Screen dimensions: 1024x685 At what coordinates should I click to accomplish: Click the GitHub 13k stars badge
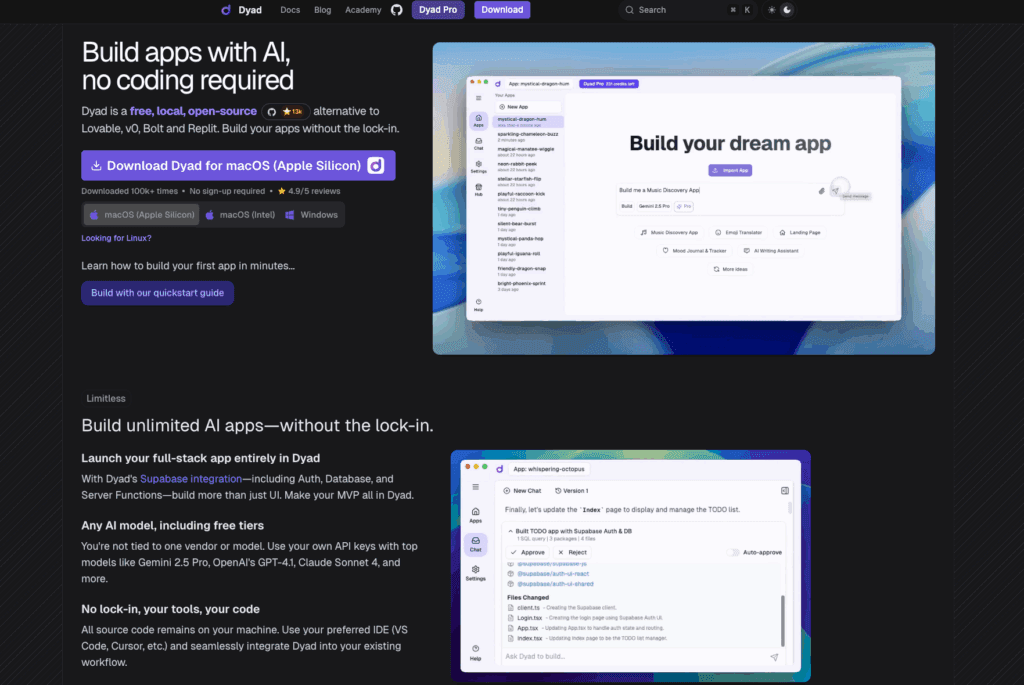point(286,112)
